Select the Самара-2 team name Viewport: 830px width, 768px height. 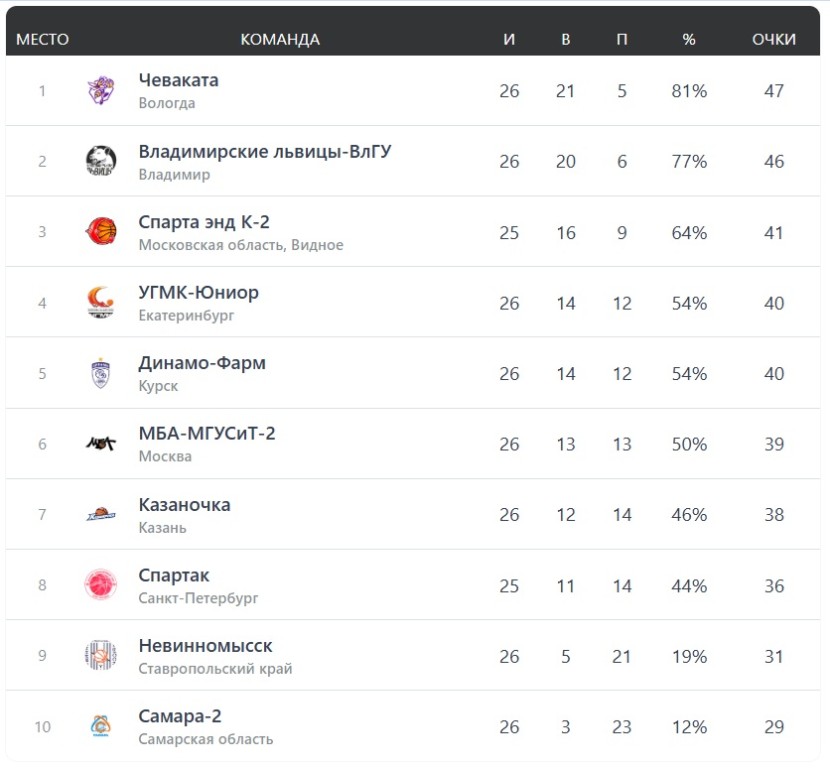point(180,717)
